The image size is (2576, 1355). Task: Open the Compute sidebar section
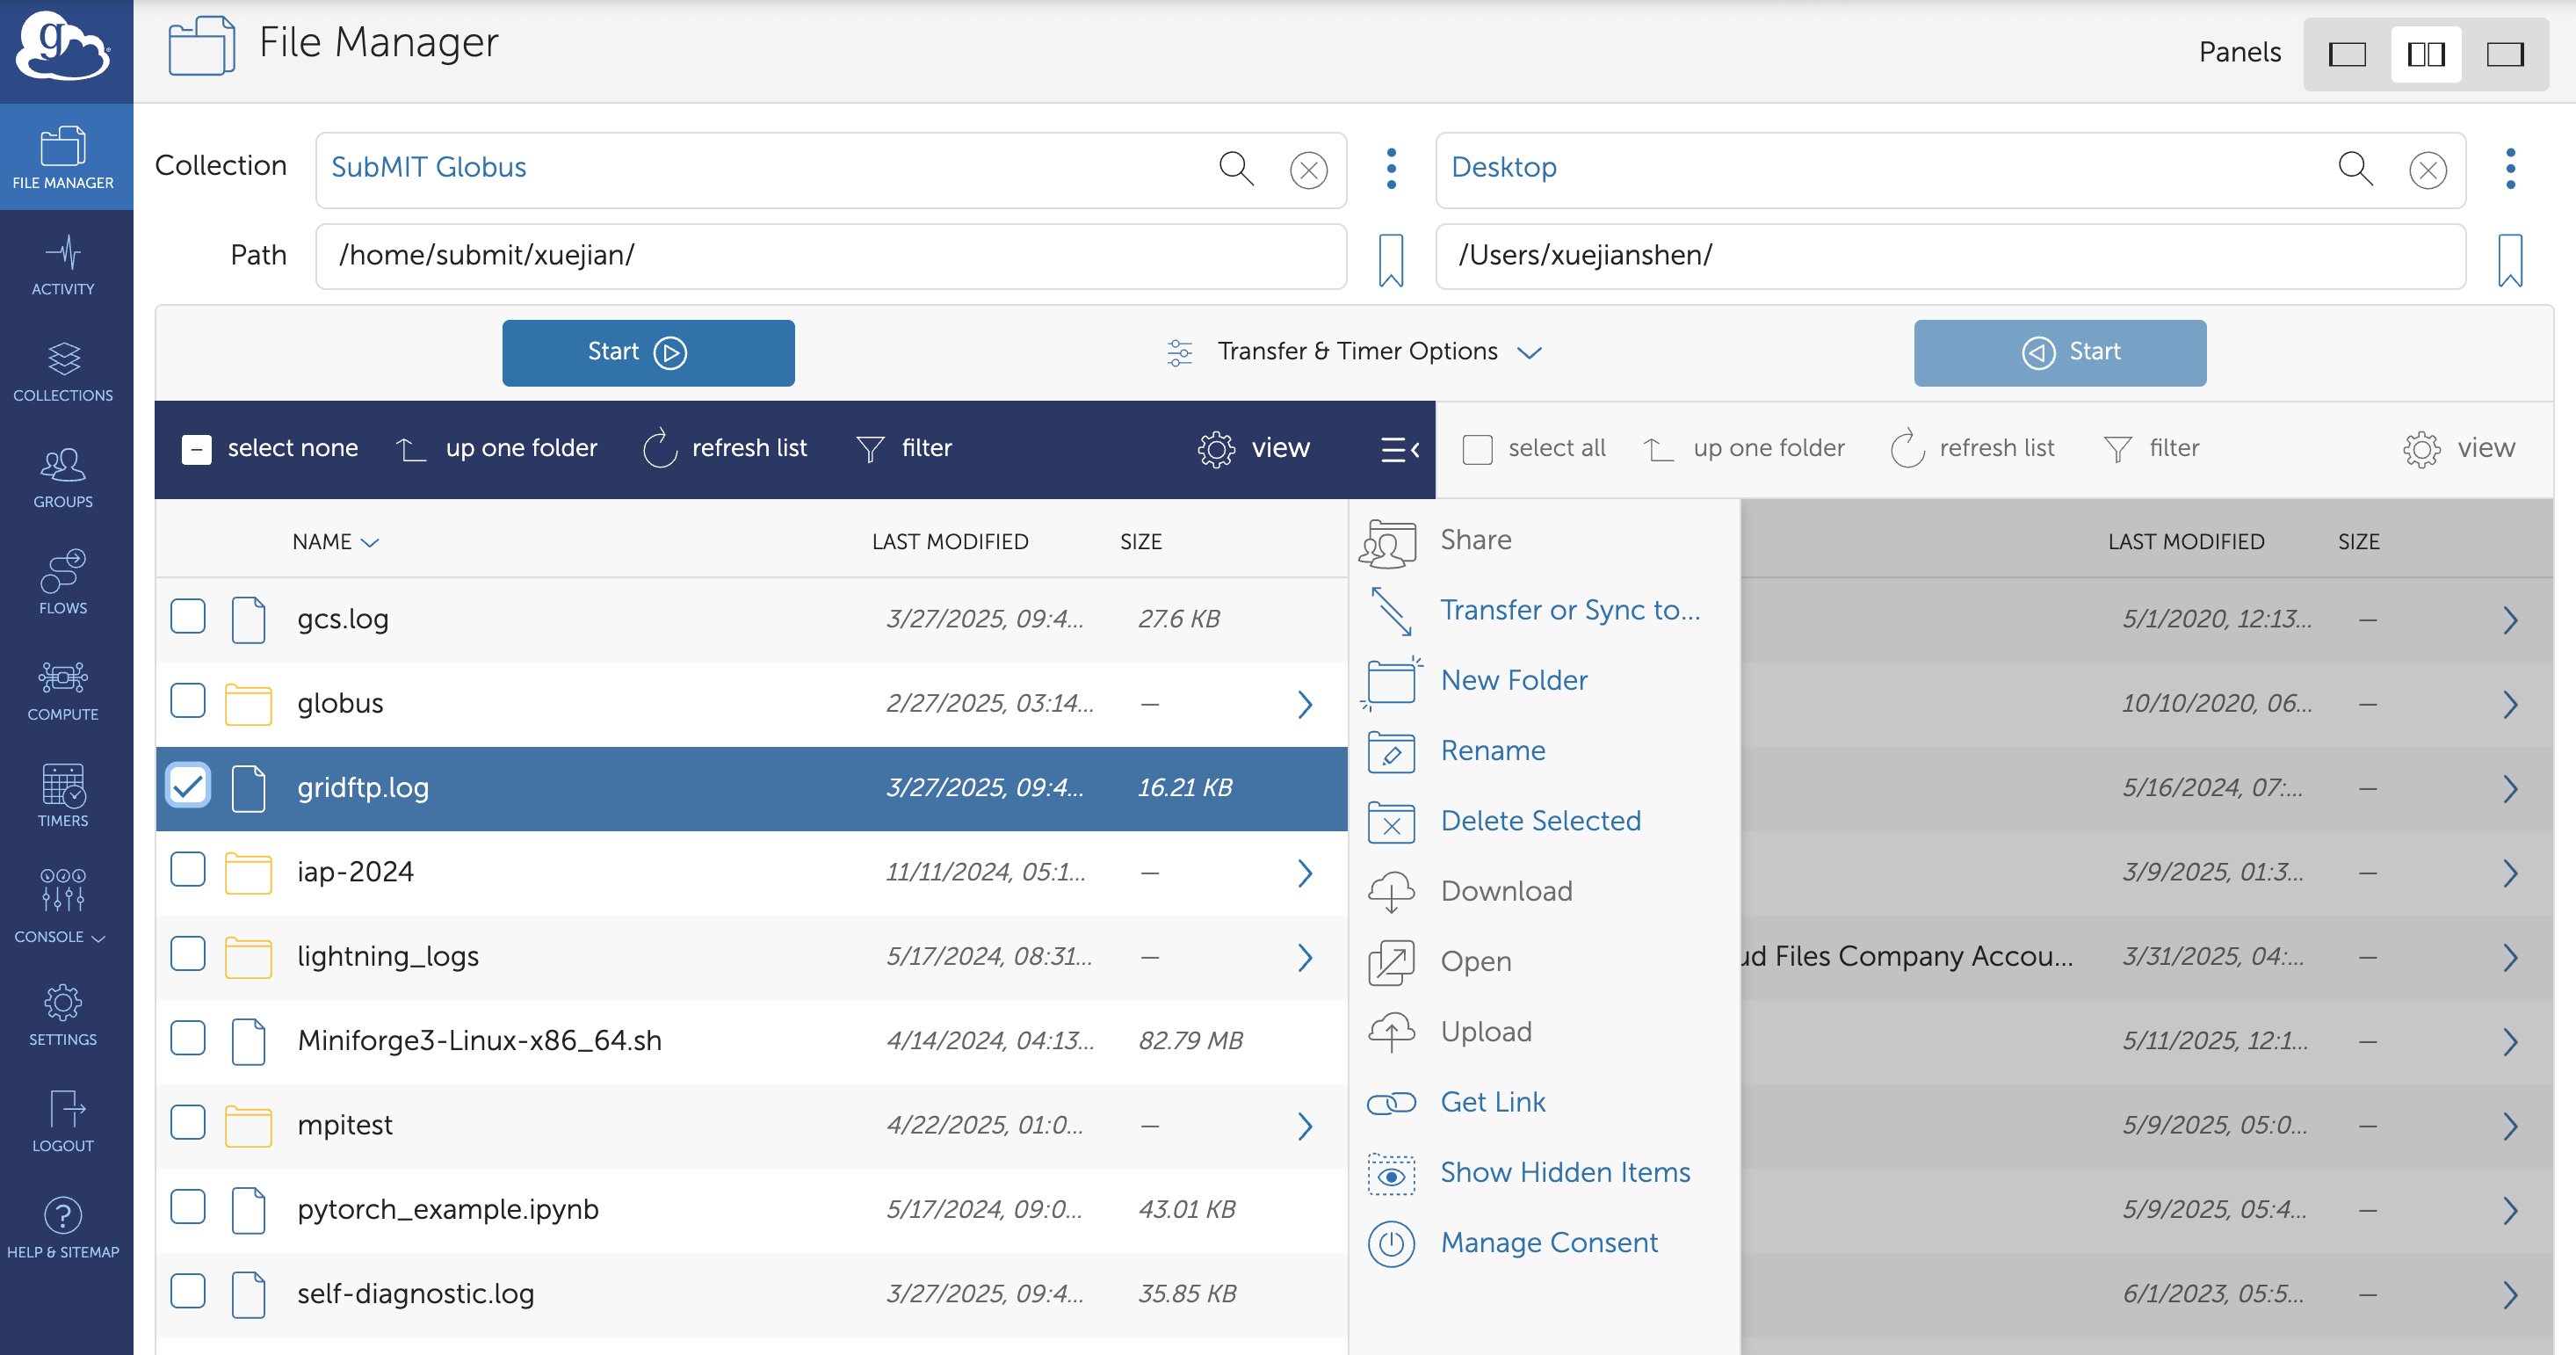(63, 690)
